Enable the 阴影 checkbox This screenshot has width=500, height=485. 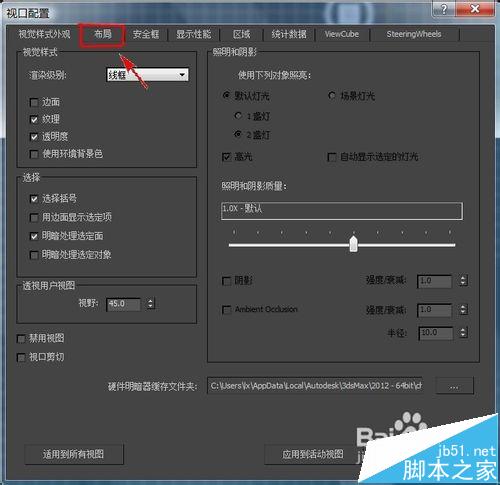coord(227,281)
